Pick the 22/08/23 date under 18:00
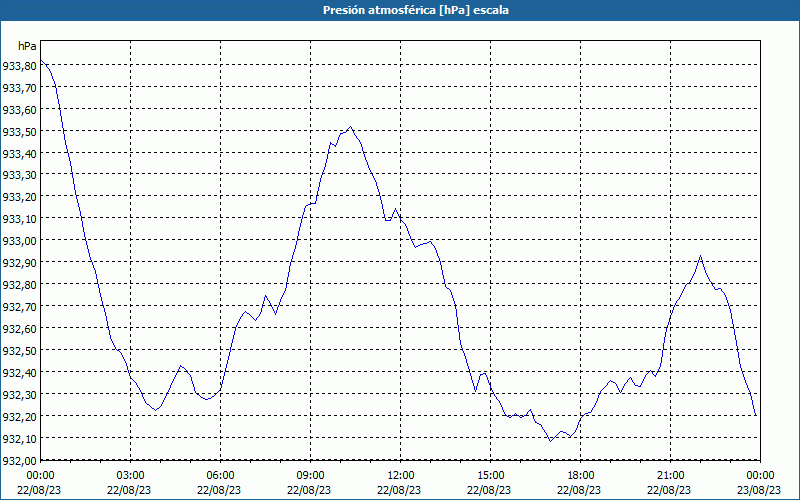Viewport: 800px width, 500px height. [579, 490]
